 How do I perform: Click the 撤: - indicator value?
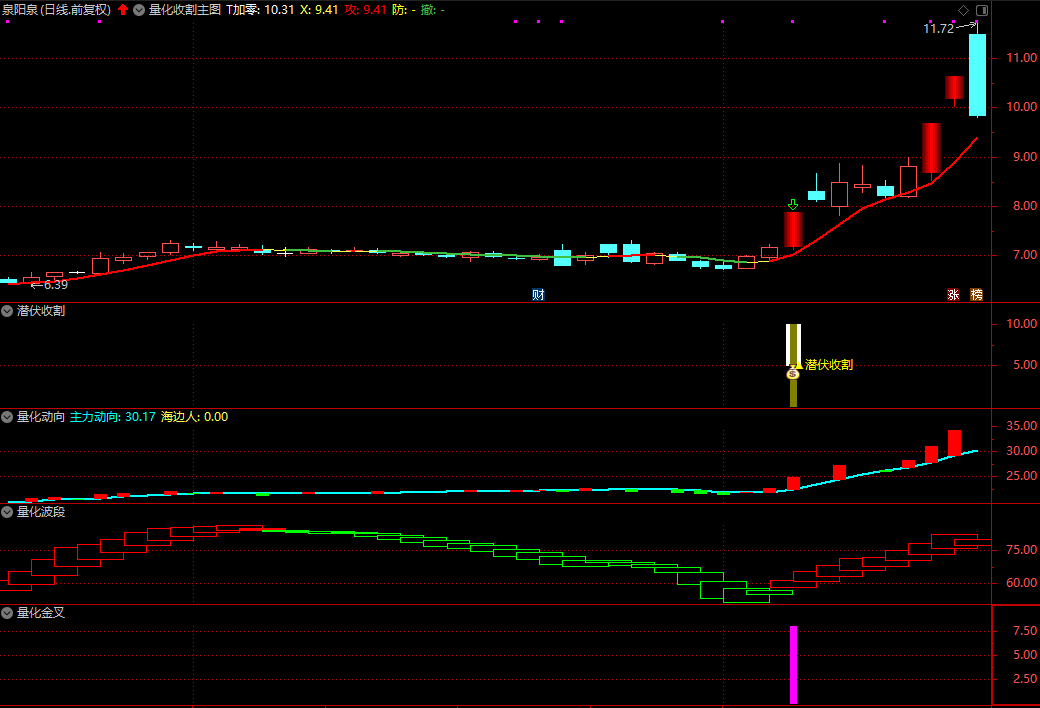[x=432, y=10]
